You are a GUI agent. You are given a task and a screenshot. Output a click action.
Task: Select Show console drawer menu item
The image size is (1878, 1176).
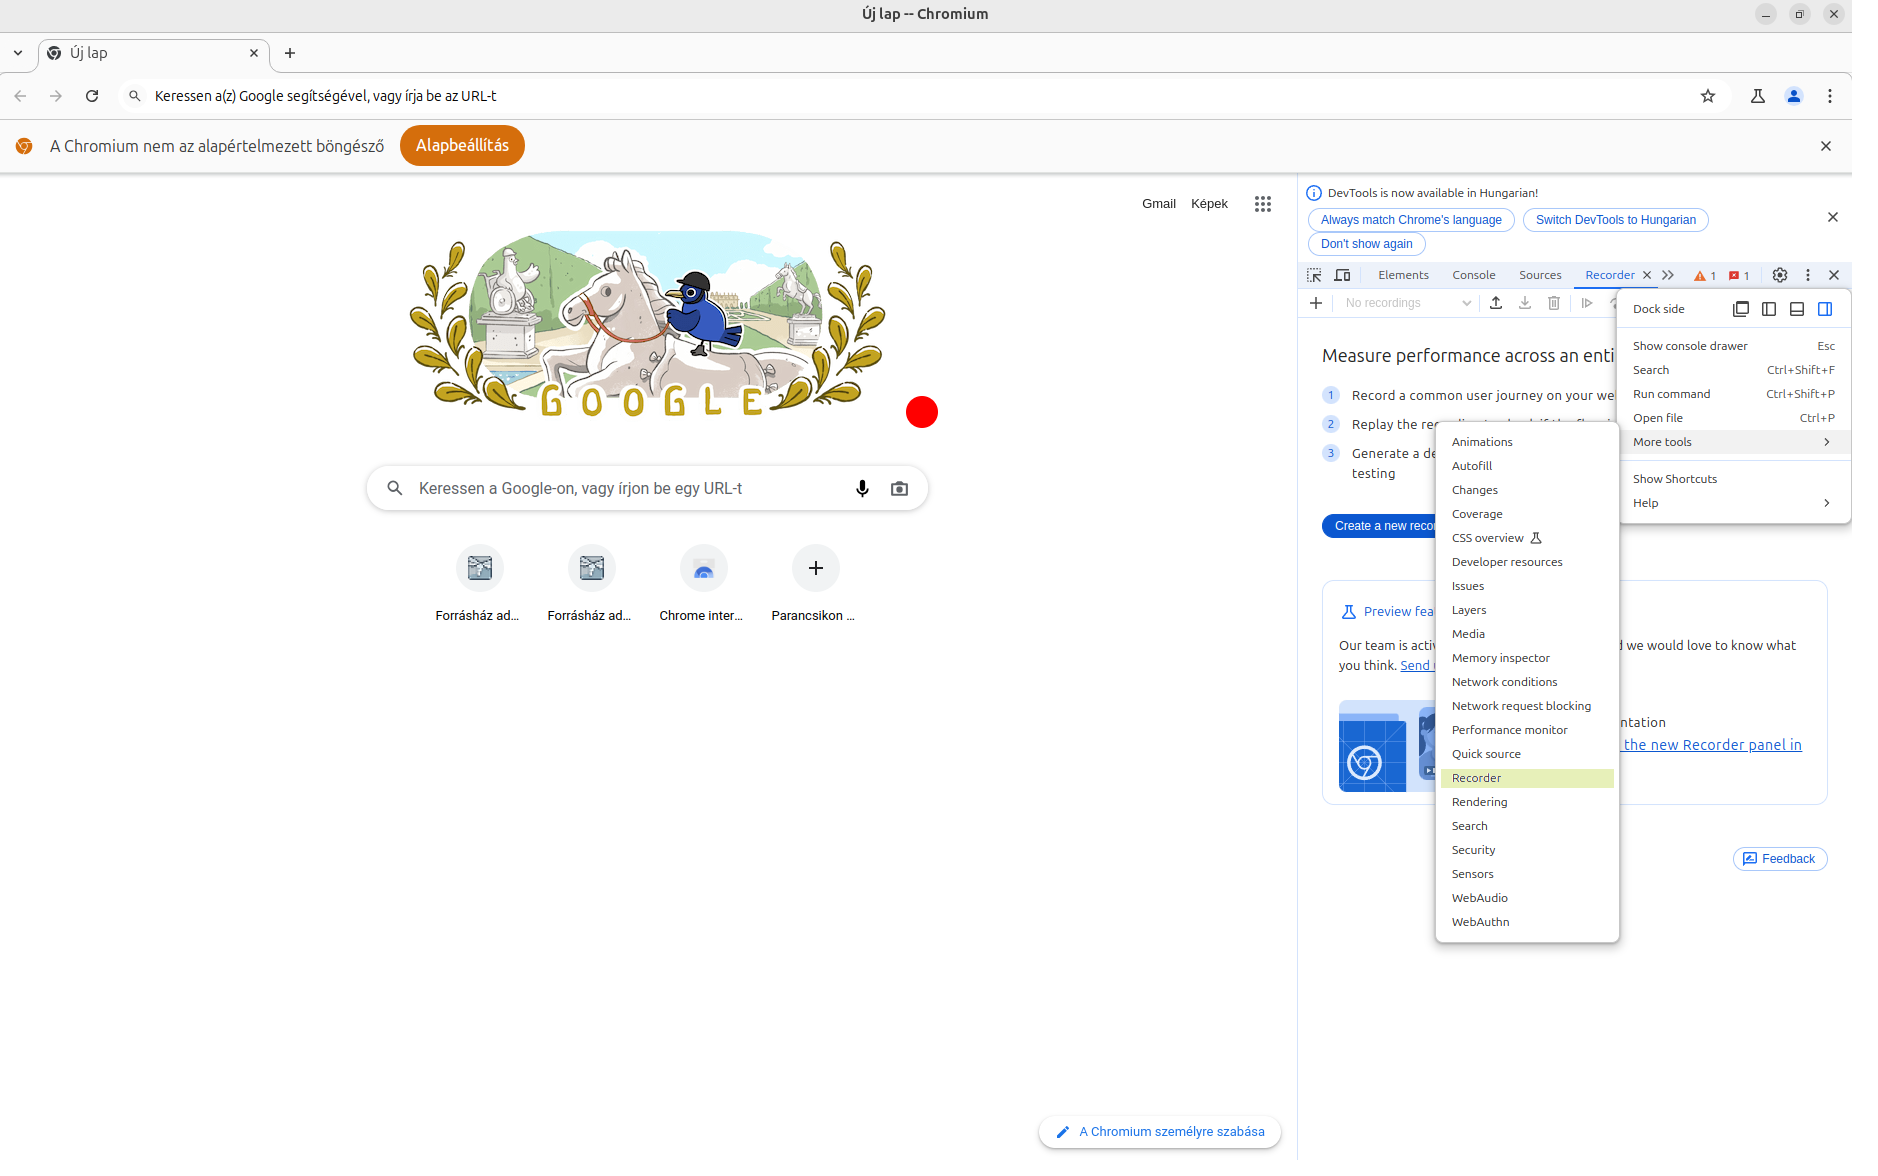(1734, 346)
